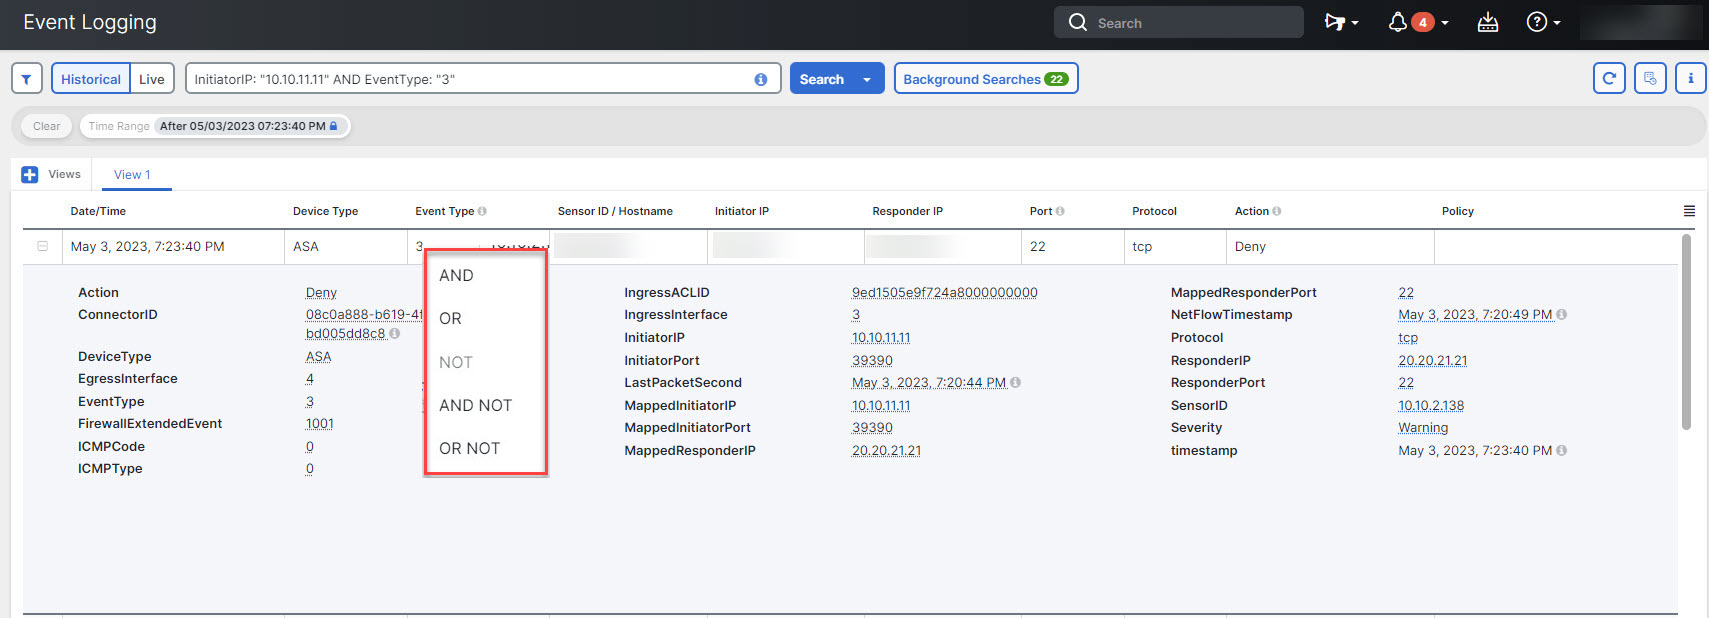Image resolution: width=1709 pixels, height=618 pixels.
Task: Click the download tray icon in header
Action: pyautogui.click(x=1487, y=22)
